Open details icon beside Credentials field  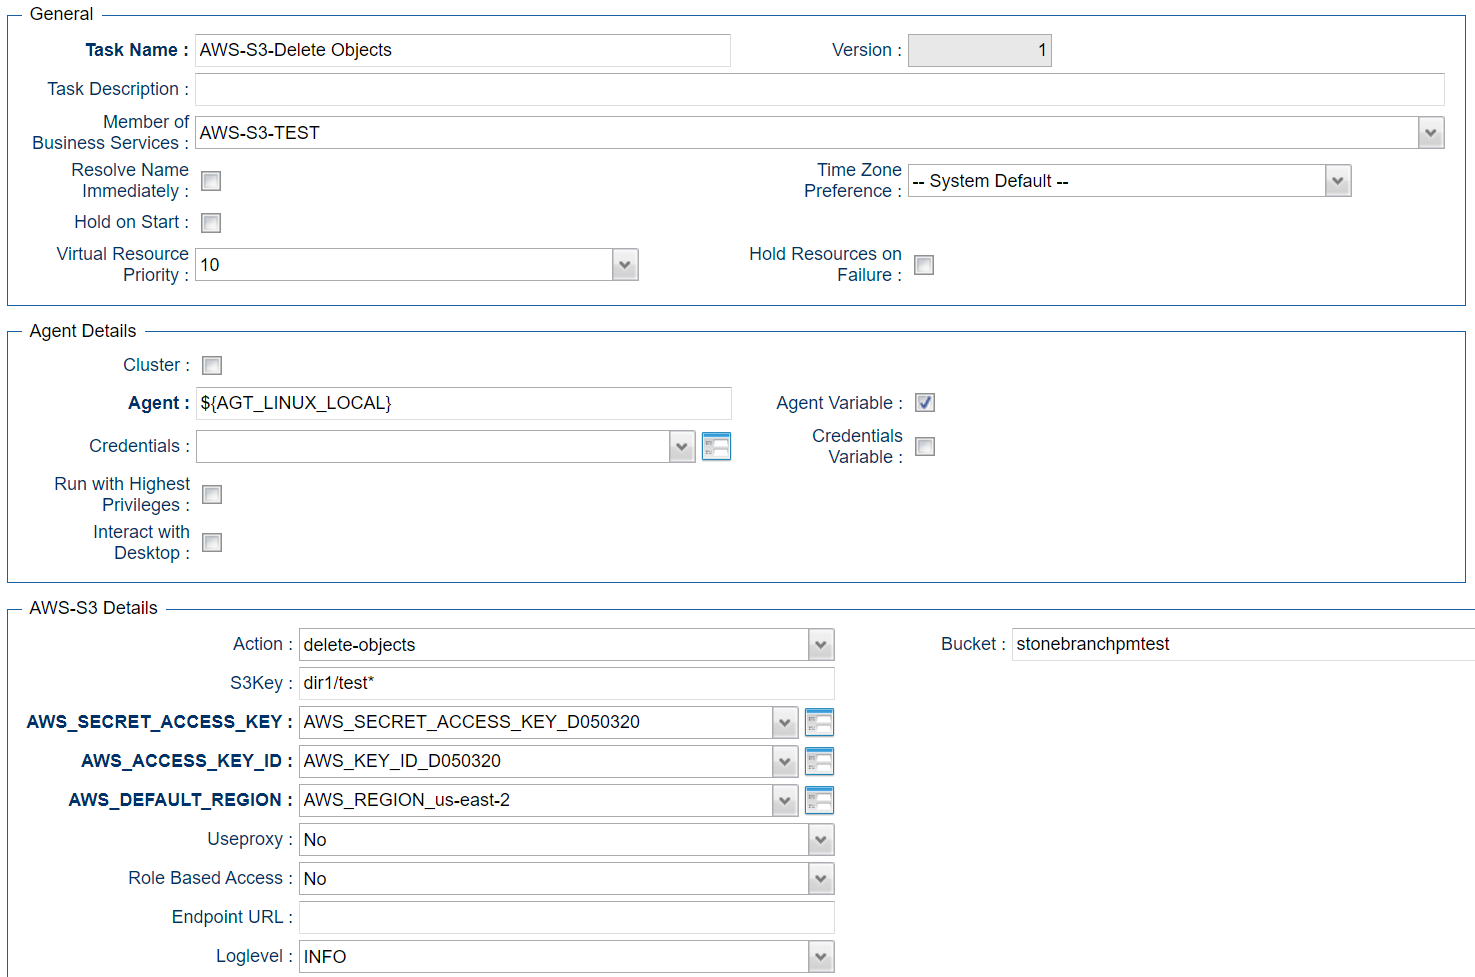tap(716, 446)
